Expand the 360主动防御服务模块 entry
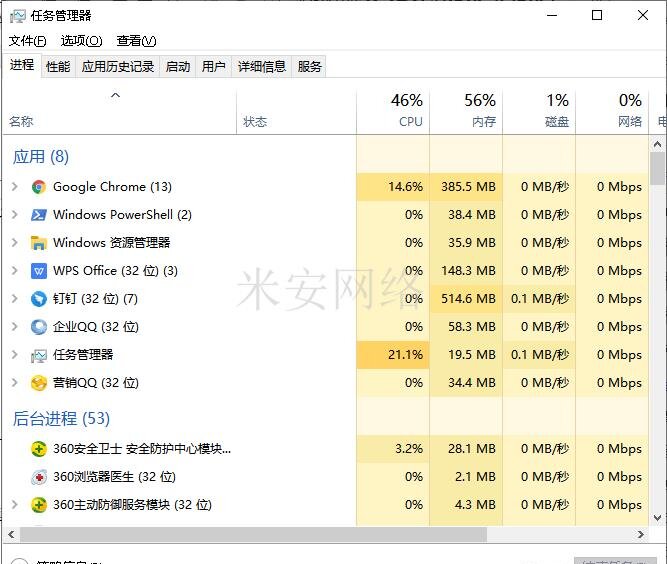The height and width of the screenshot is (564, 667). pos(14,505)
